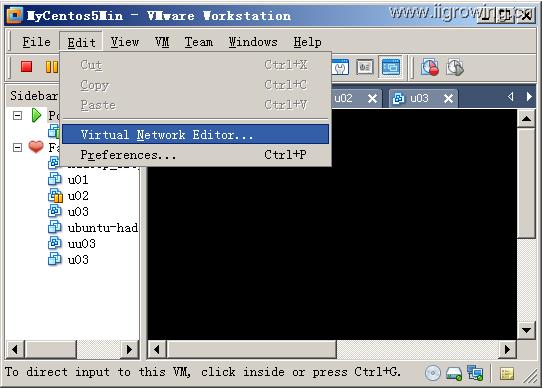Click the yellow message log status icon
The height and width of the screenshot is (388, 542).
click(x=507, y=373)
